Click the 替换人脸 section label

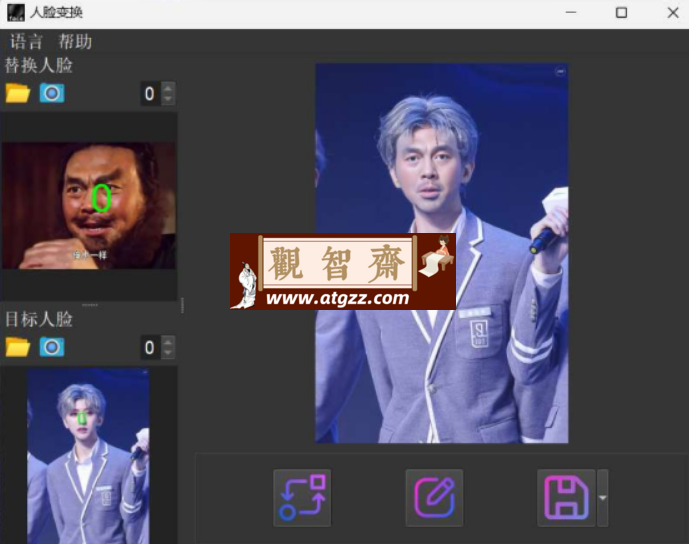click(39, 65)
